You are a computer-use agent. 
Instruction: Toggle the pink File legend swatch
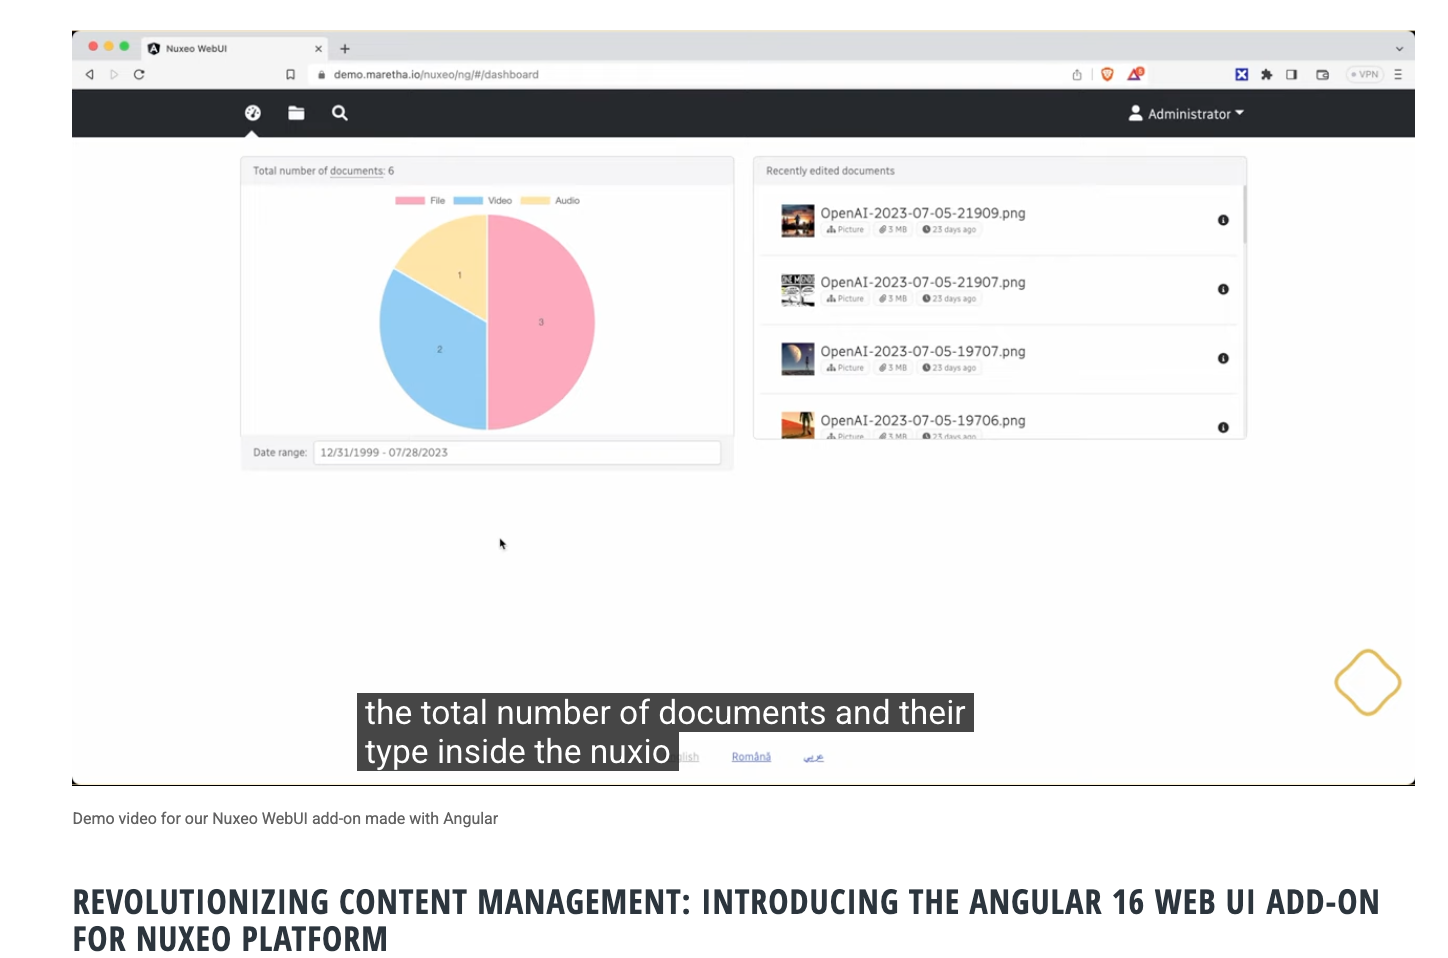click(x=410, y=201)
